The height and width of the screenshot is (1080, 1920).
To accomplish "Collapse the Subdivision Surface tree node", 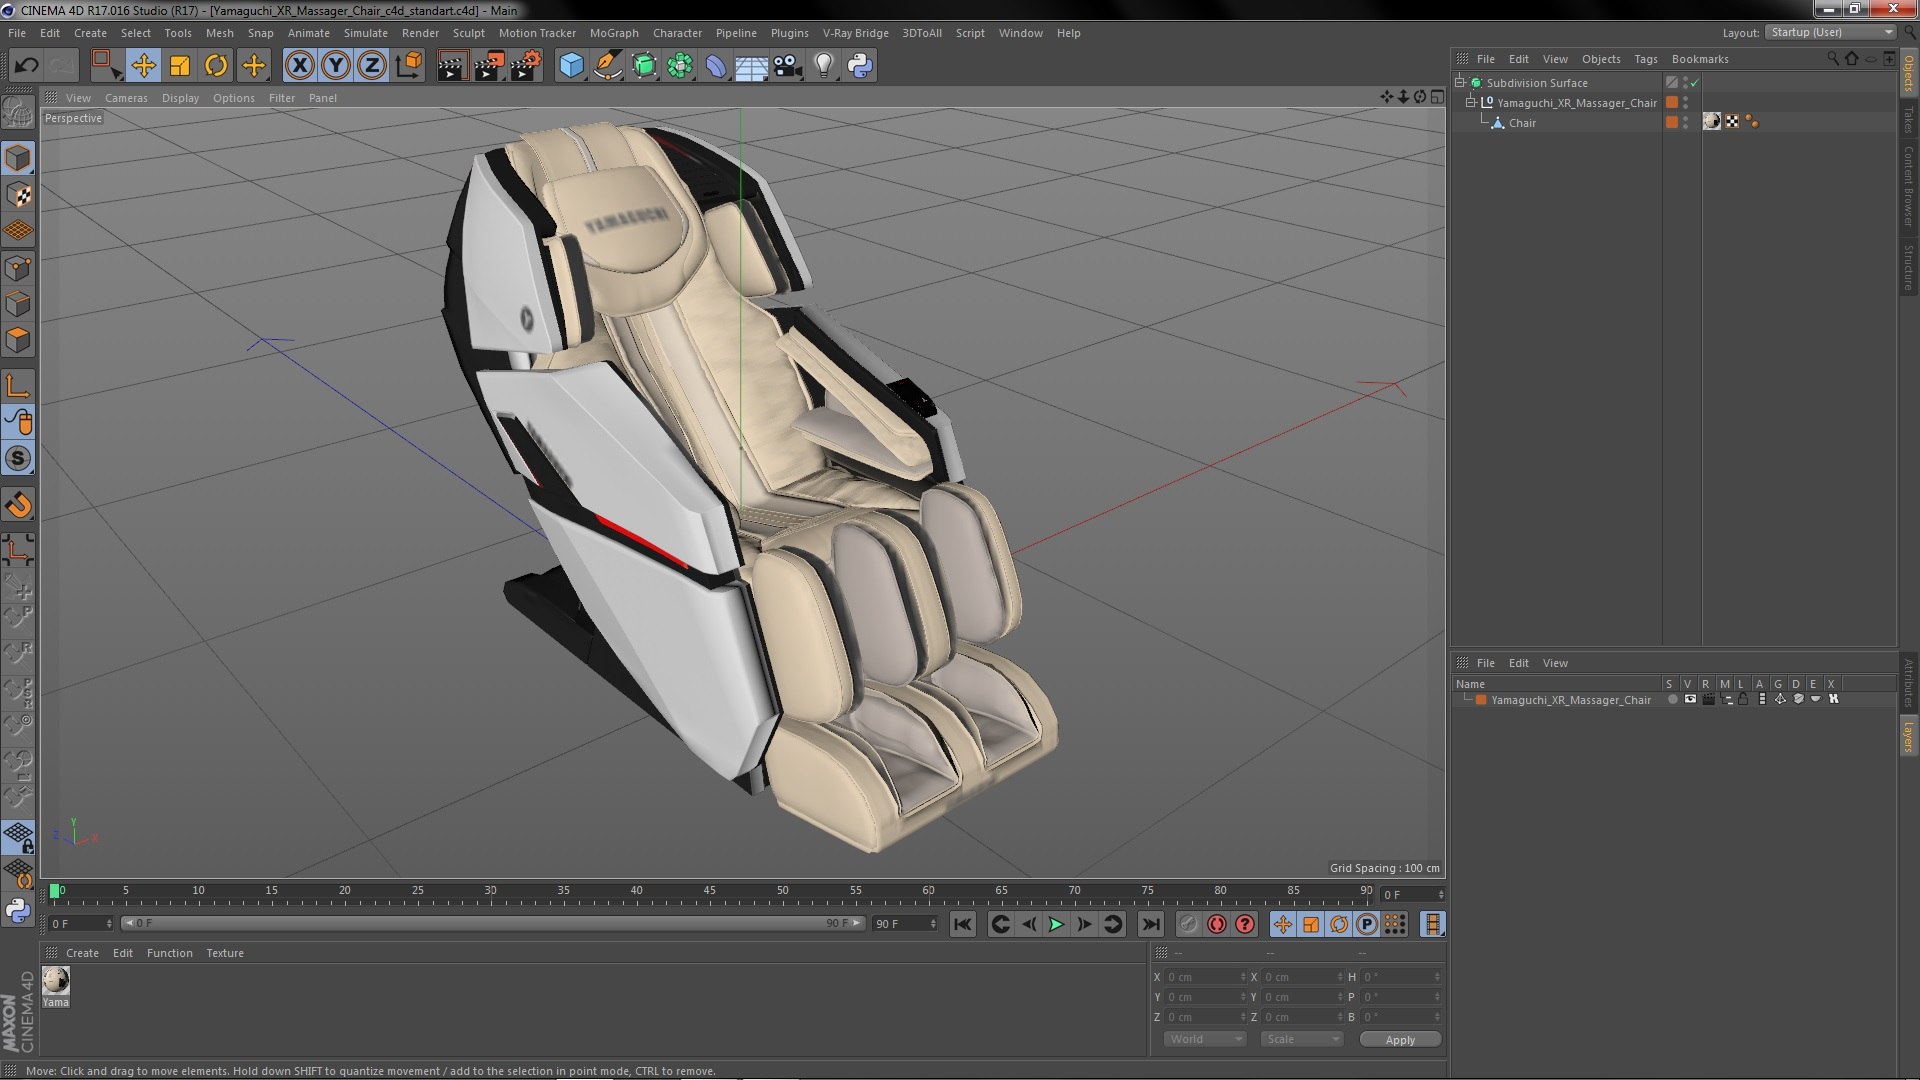I will pyautogui.click(x=1460, y=83).
